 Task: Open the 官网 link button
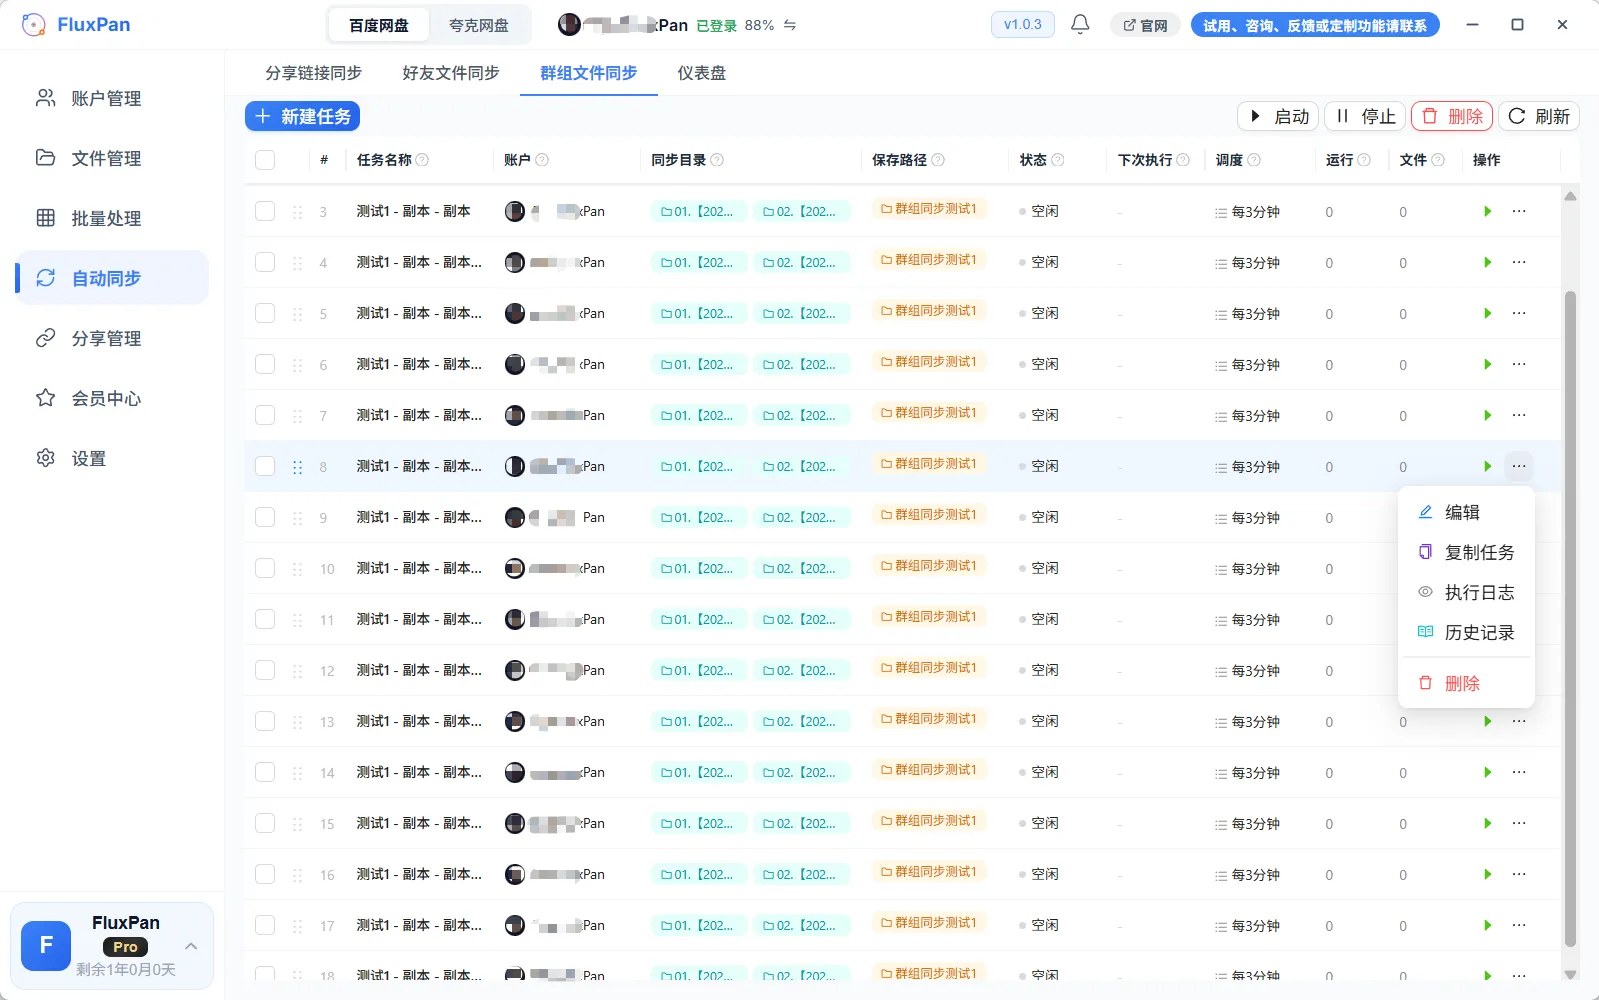1145,25
